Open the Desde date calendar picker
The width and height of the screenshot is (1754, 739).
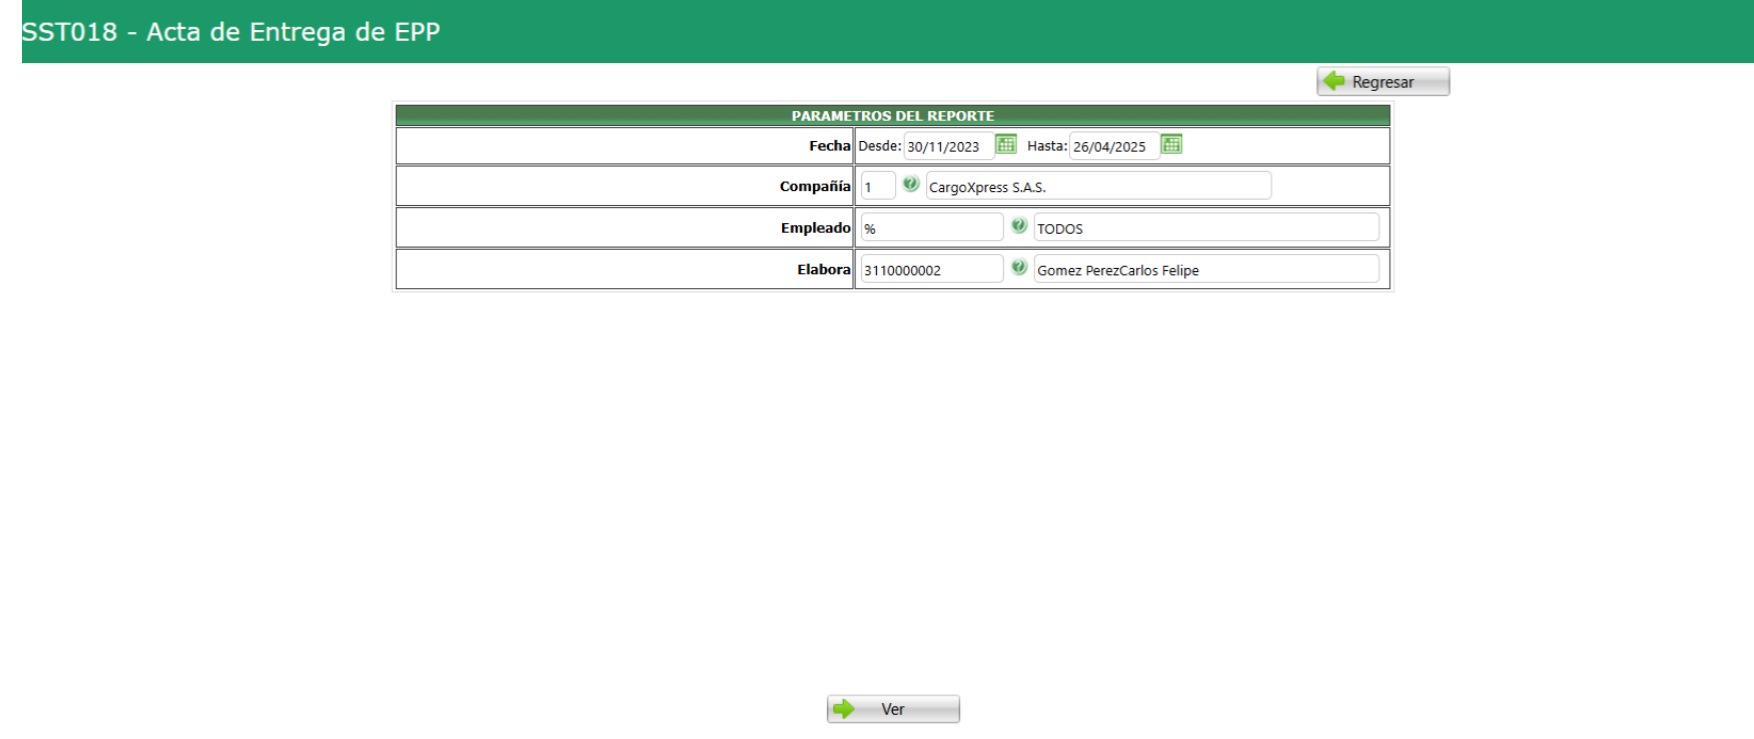click(x=1006, y=145)
